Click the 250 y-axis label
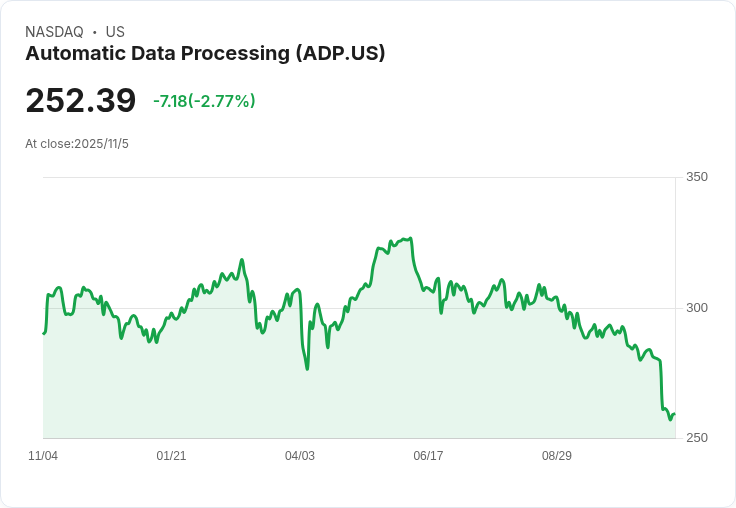The width and height of the screenshot is (736, 508). point(696,438)
